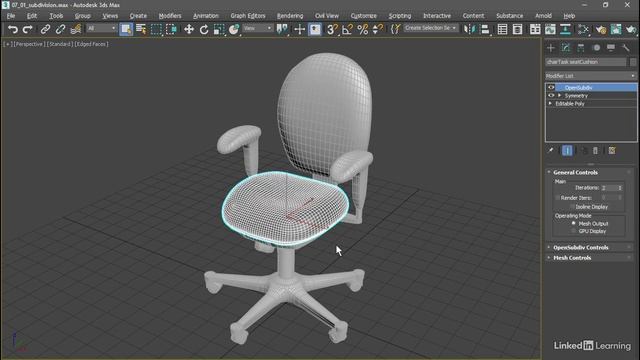The height and width of the screenshot is (360, 640).
Task: Select the GPU Display radio button
Action: 573,231
